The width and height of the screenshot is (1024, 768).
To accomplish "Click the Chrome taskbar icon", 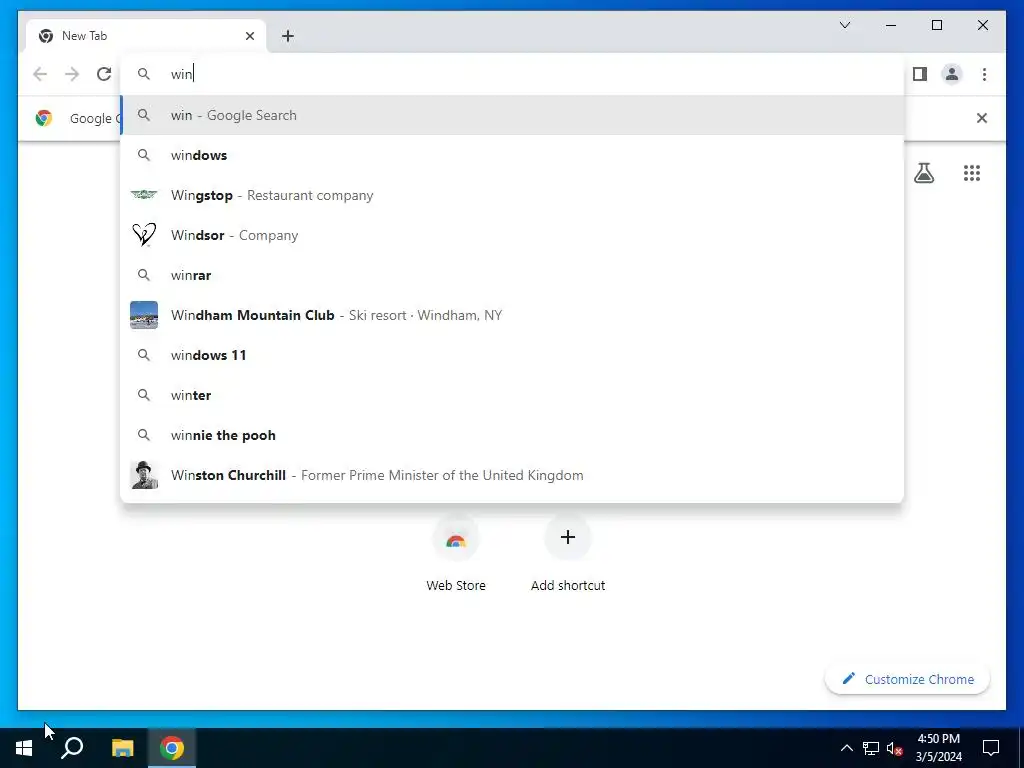I will click(172, 748).
